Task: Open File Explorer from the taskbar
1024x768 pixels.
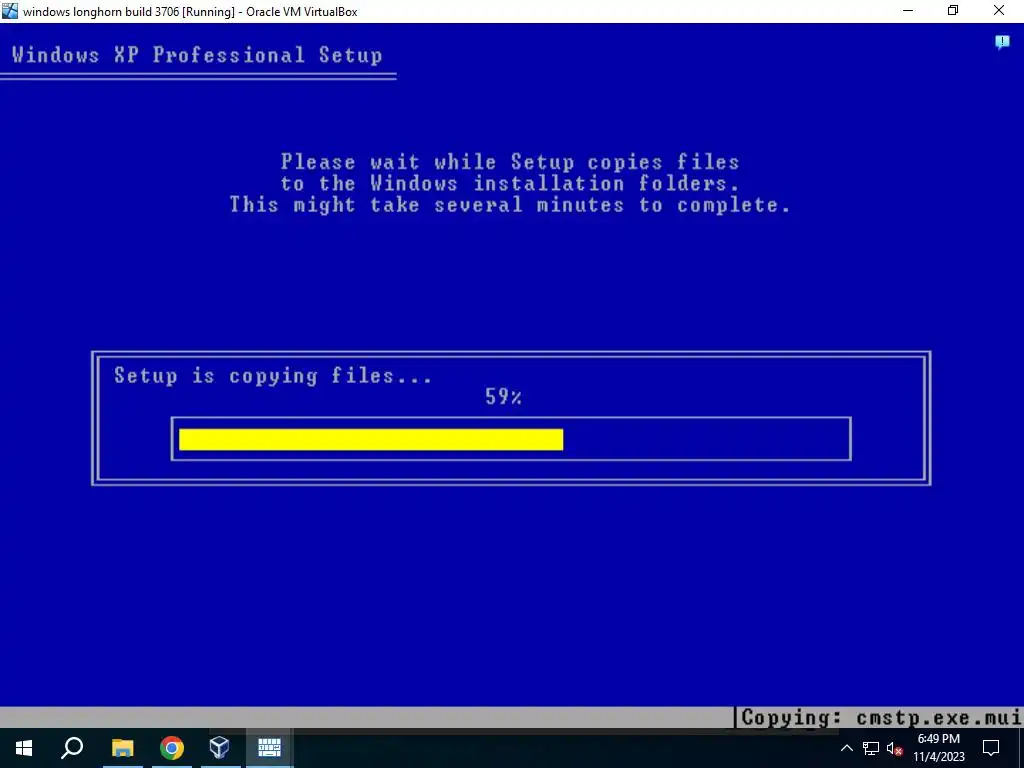Action: pos(122,748)
